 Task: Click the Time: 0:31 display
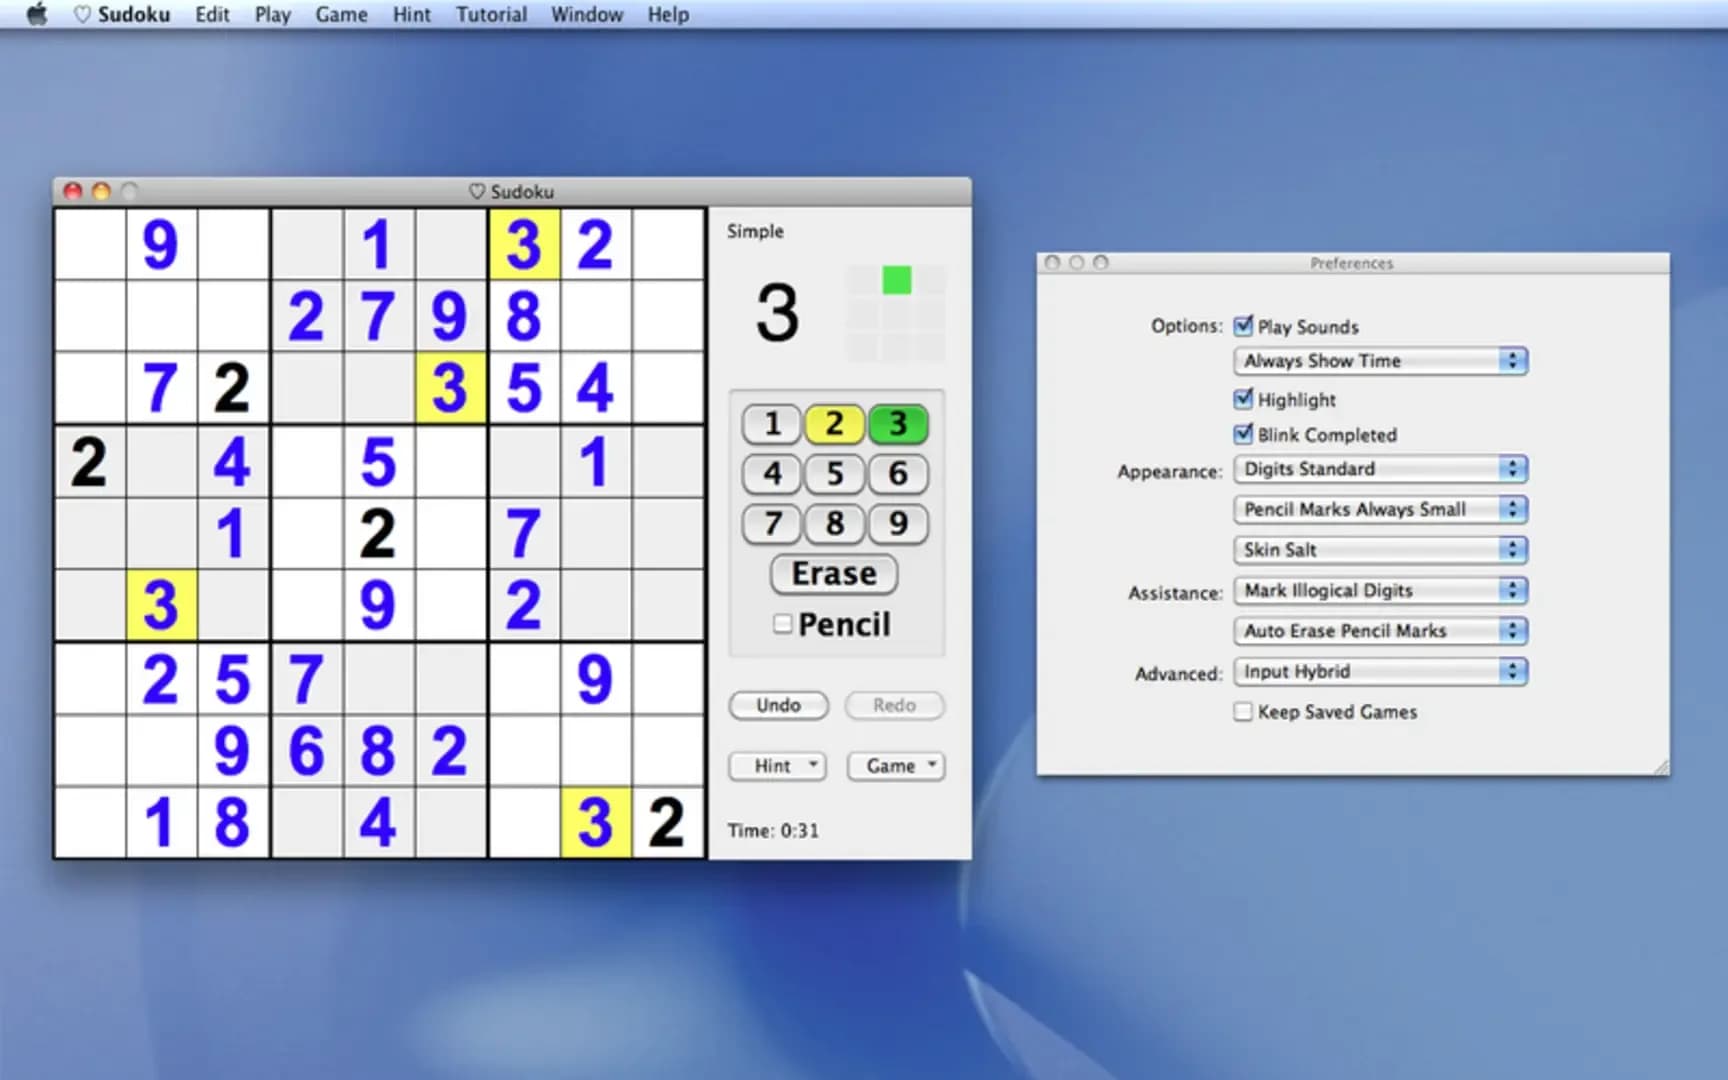point(773,831)
